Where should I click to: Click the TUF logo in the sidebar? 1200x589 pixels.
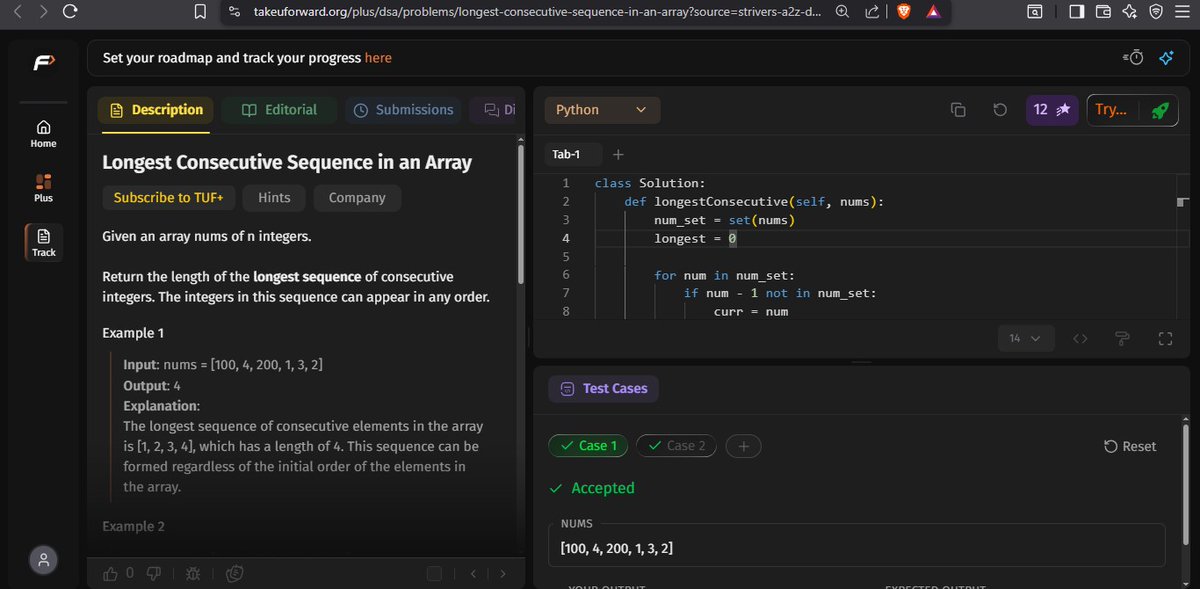click(x=43, y=63)
